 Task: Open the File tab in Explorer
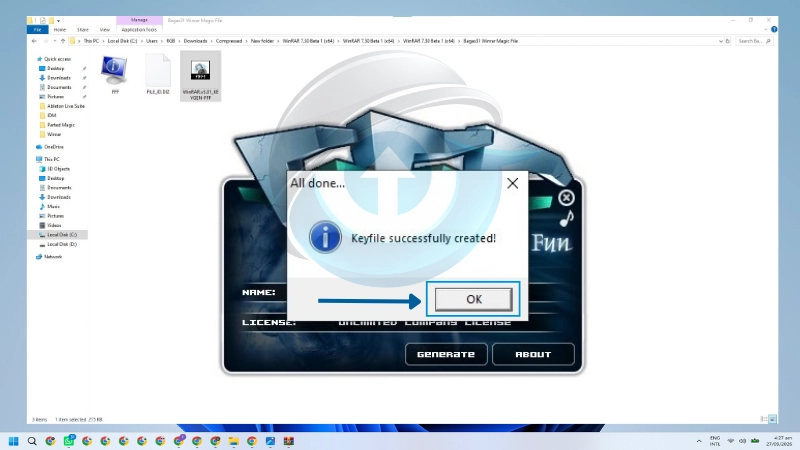point(37,30)
